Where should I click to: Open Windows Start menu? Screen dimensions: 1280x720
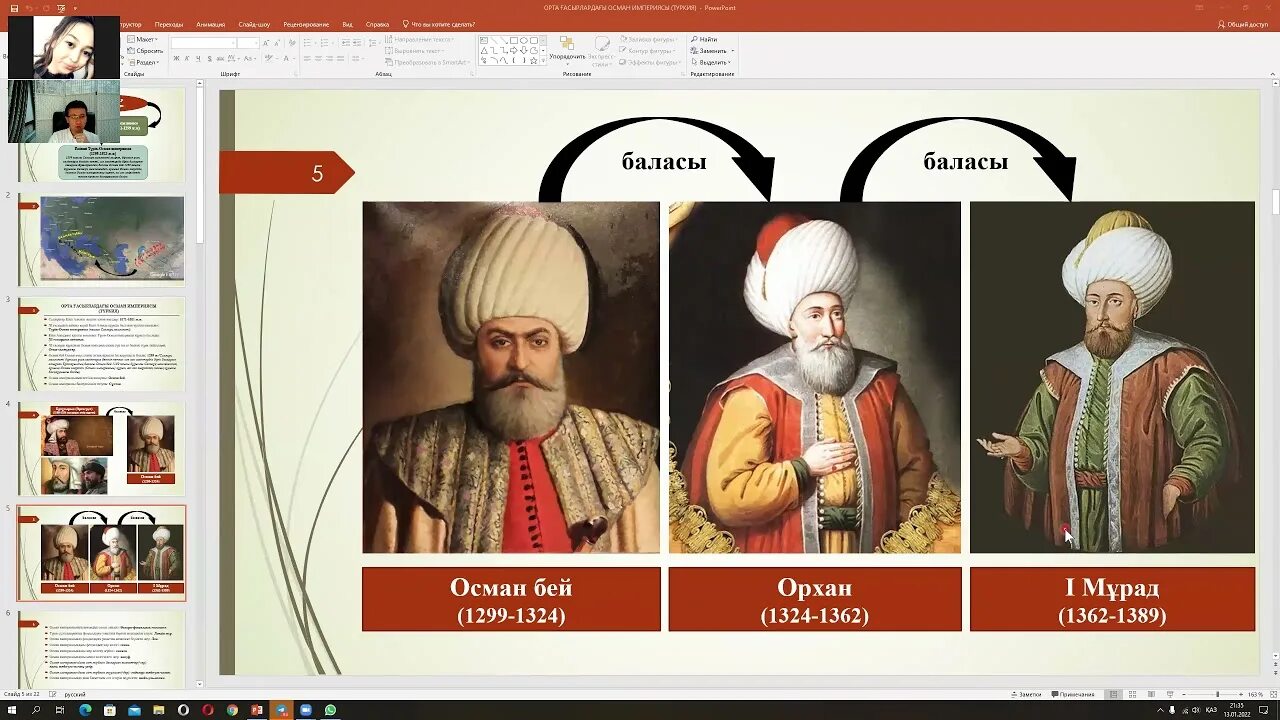click(12, 710)
